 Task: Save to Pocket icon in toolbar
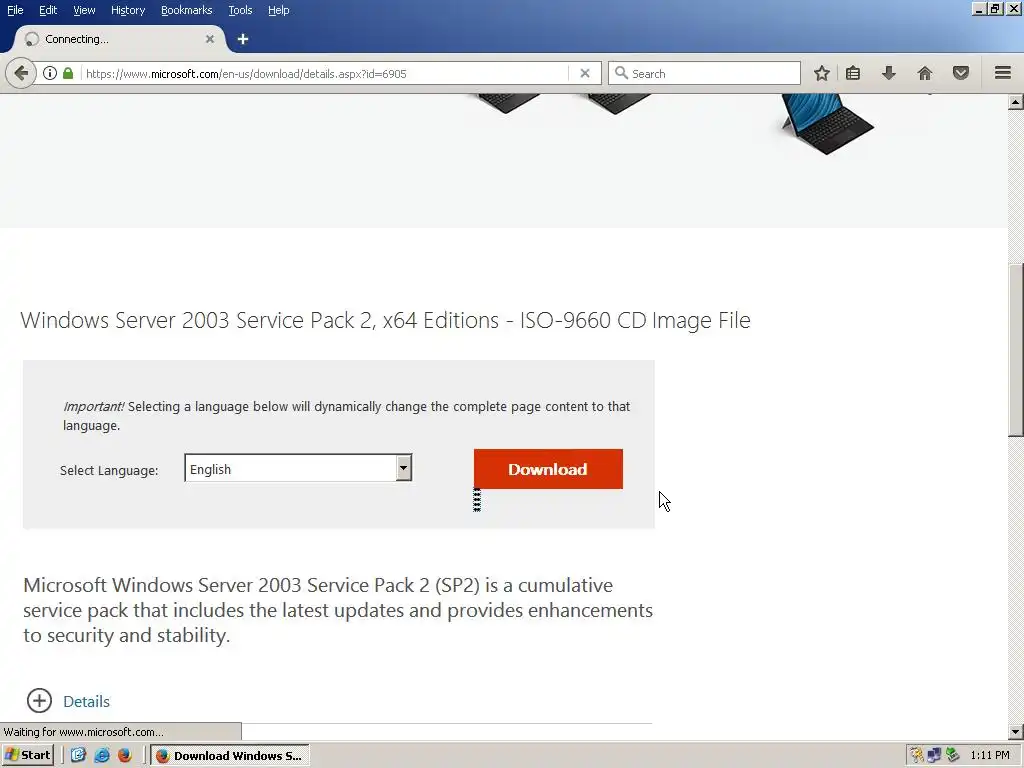(x=961, y=73)
